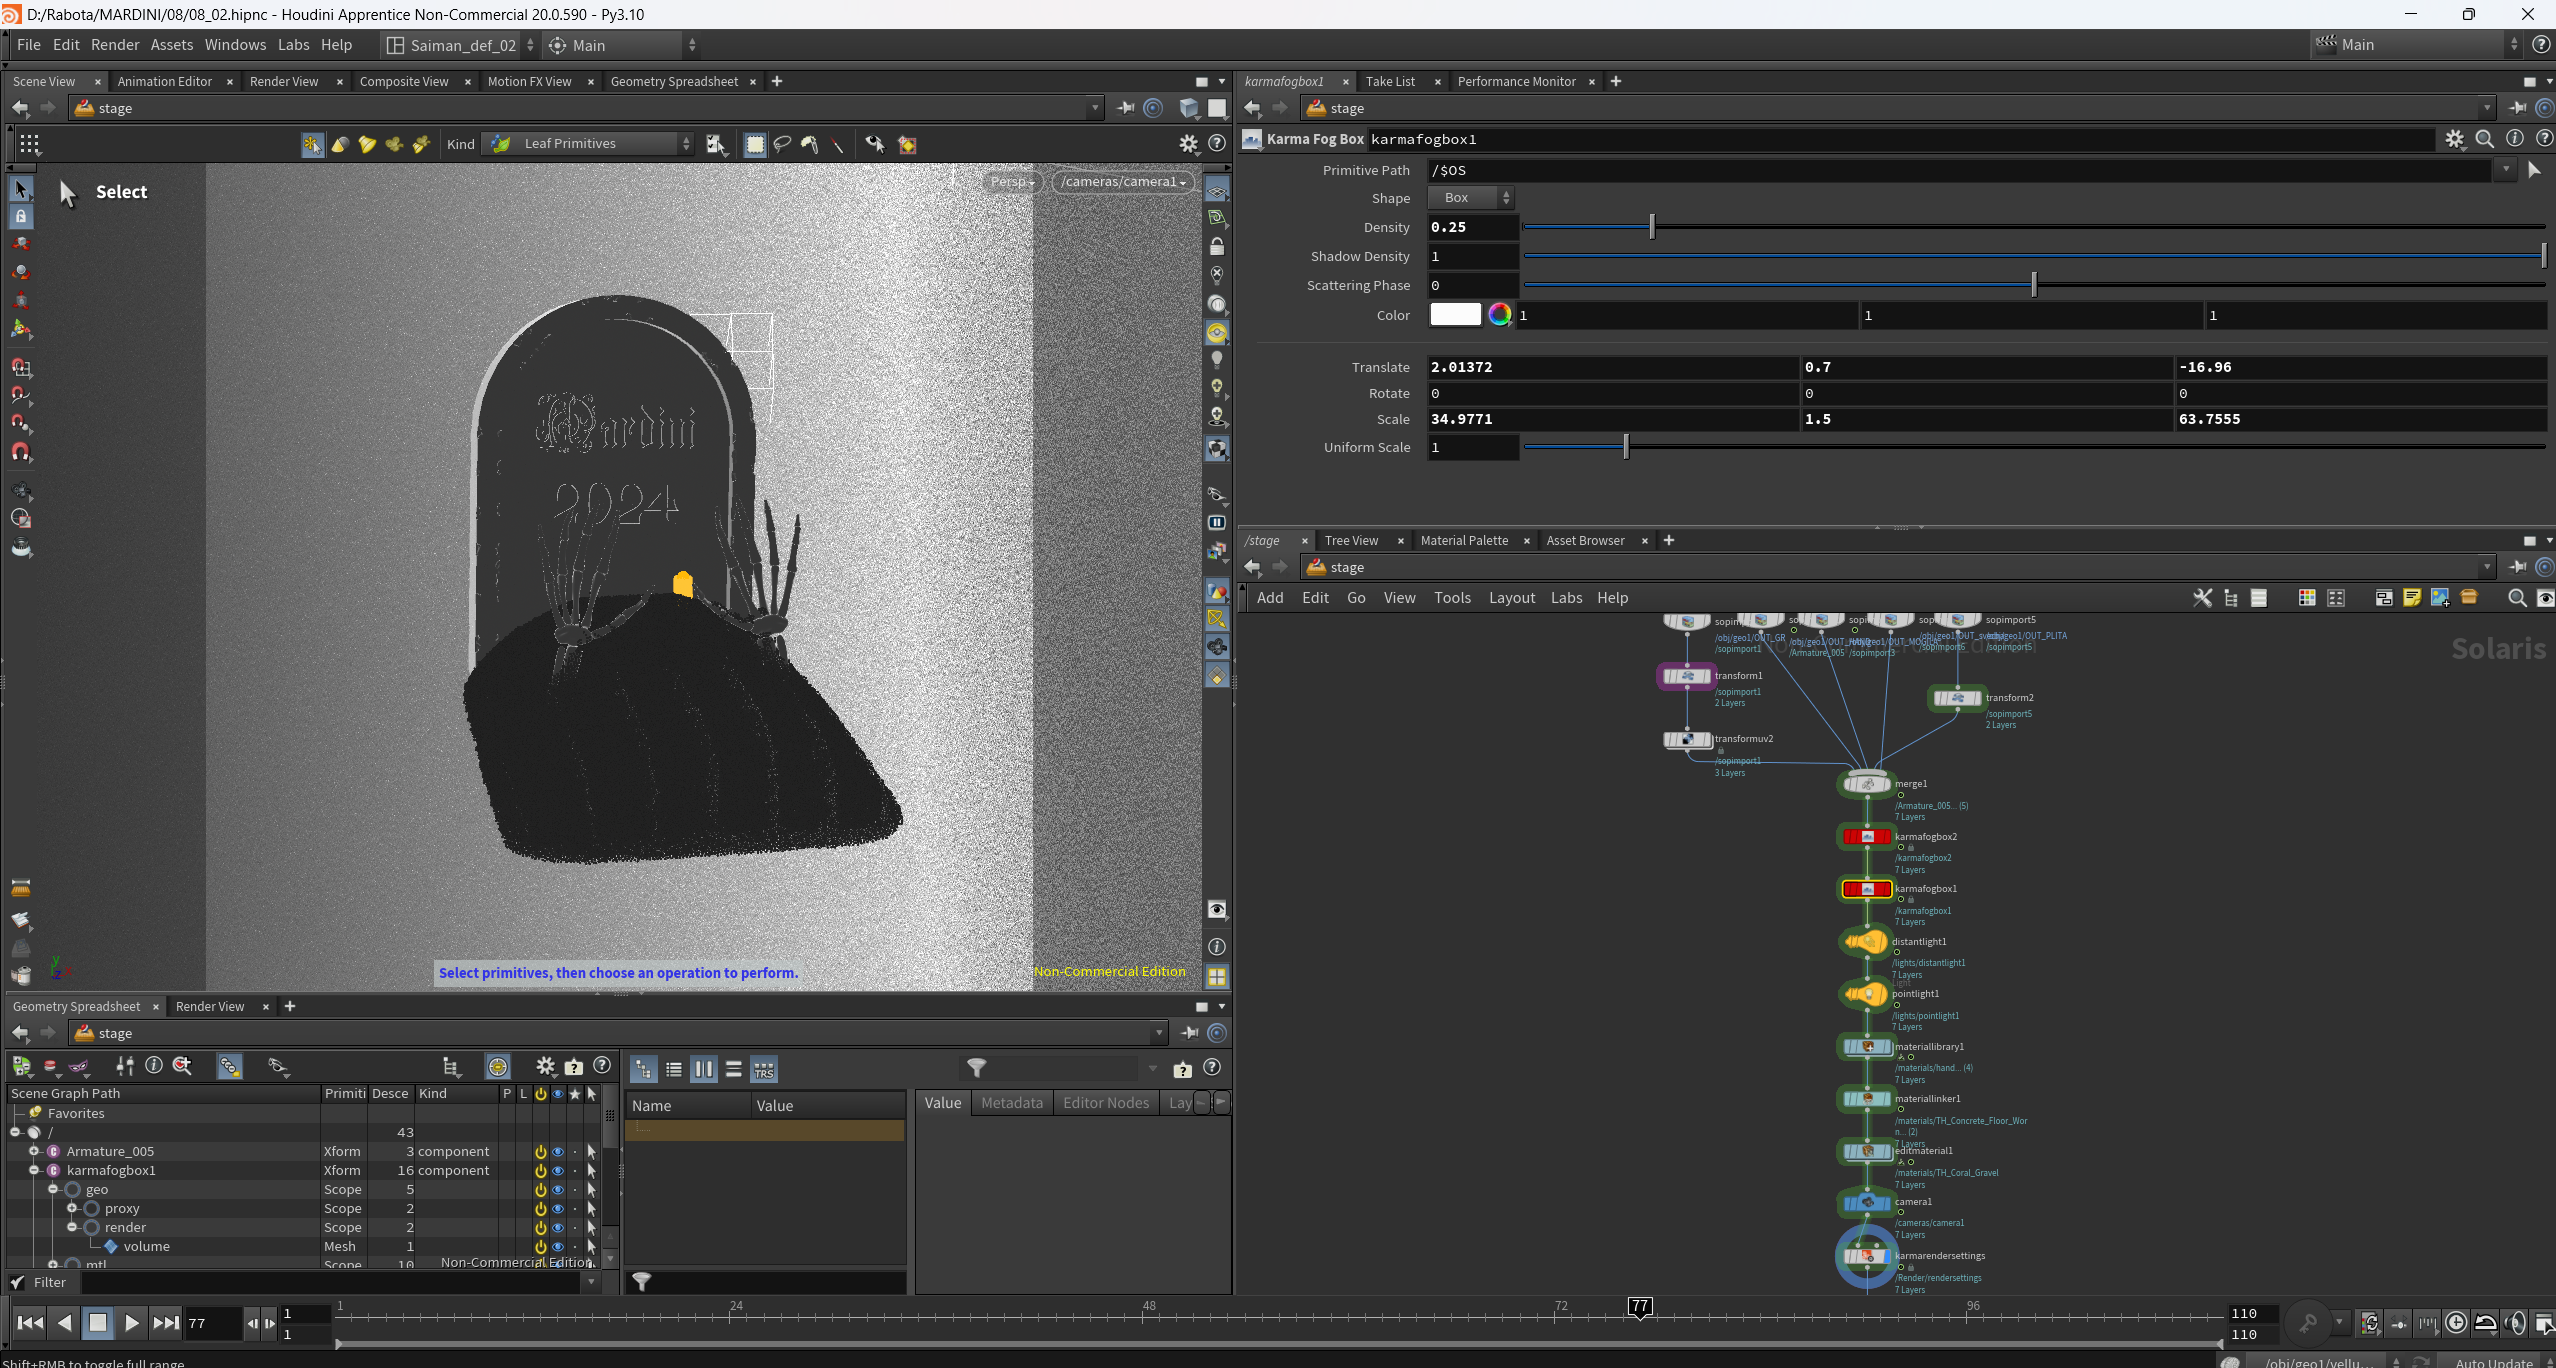Click the Translate X field 2.01372

click(x=1612, y=367)
